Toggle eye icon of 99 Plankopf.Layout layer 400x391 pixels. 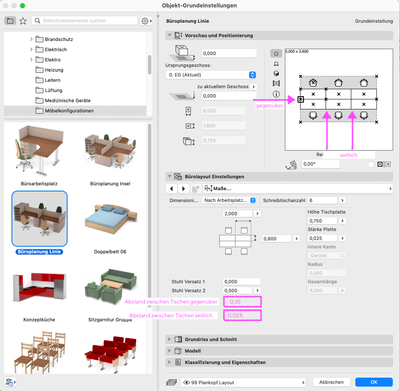coord(187,382)
